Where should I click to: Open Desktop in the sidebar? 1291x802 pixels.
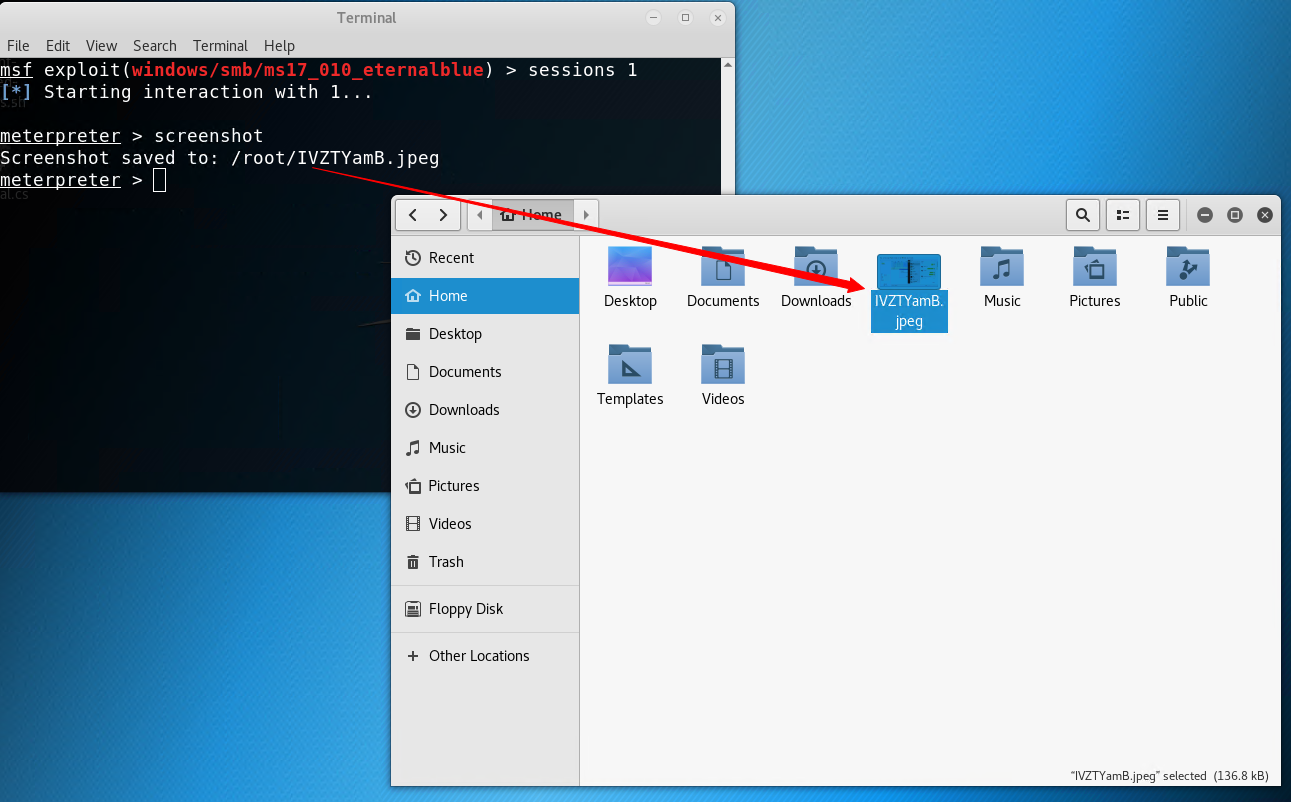(x=485, y=334)
